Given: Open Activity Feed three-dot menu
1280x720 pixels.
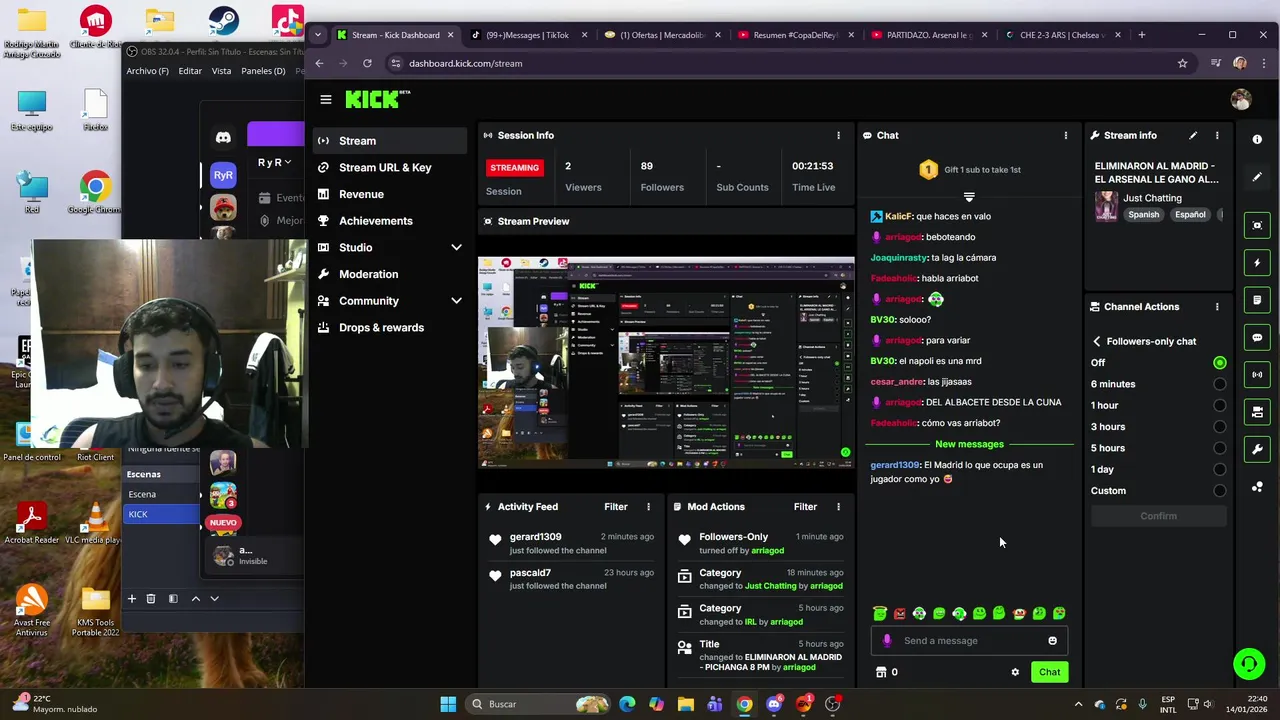Looking at the screenshot, I should click(x=648, y=507).
